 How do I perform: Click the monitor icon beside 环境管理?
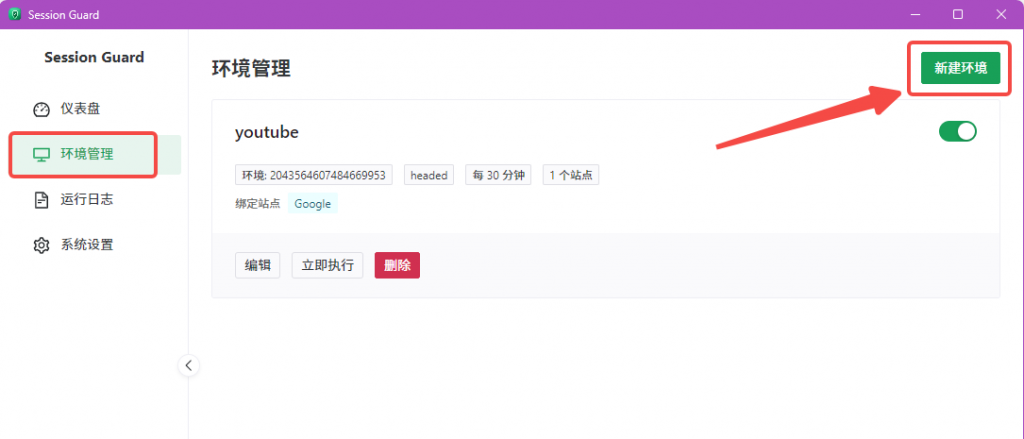click(41, 154)
